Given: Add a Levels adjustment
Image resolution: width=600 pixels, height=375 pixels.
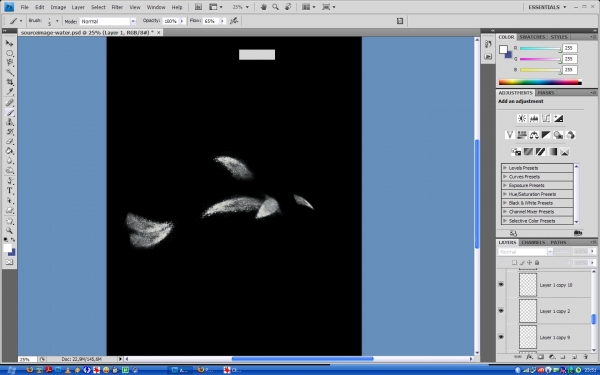Looking at the screenshot, I should click(534, 118).
